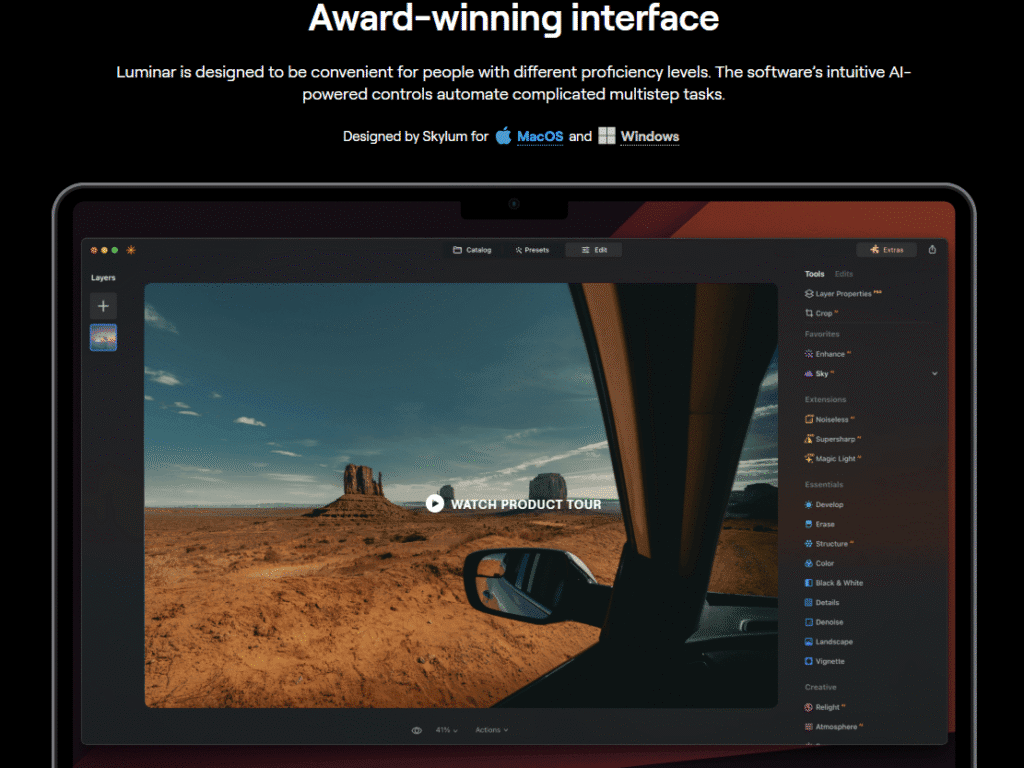Play the Watch Product Tour video
This screenshot has height=768, width=1024.
point(513,504)
